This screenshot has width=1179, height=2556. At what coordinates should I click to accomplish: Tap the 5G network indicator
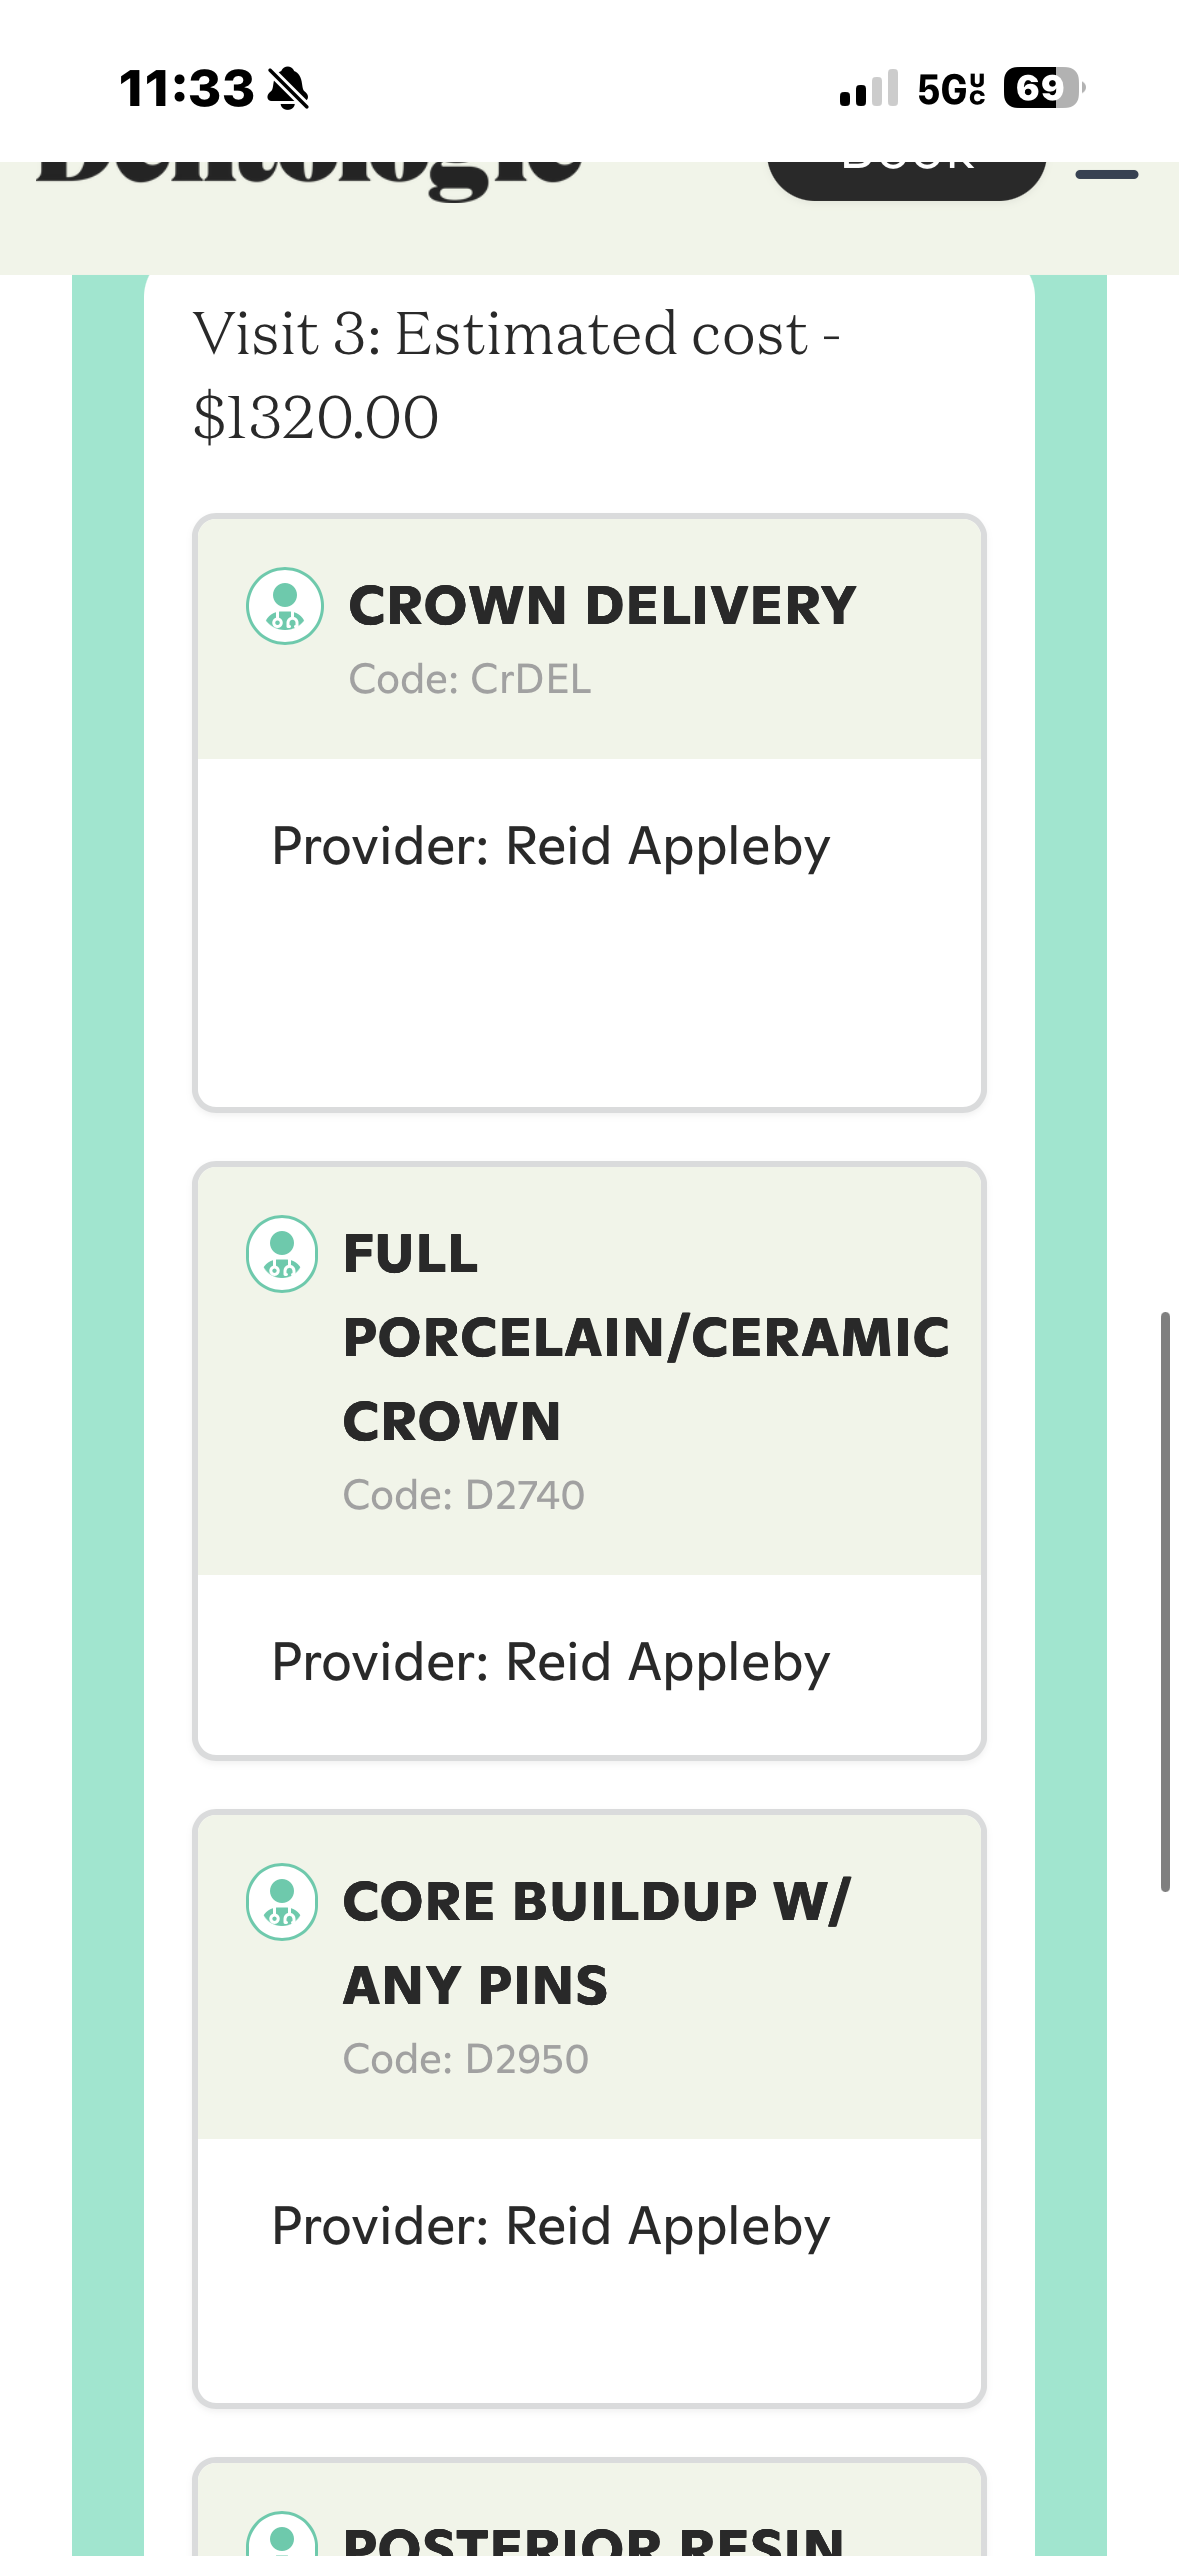click(x=951, y=88)
